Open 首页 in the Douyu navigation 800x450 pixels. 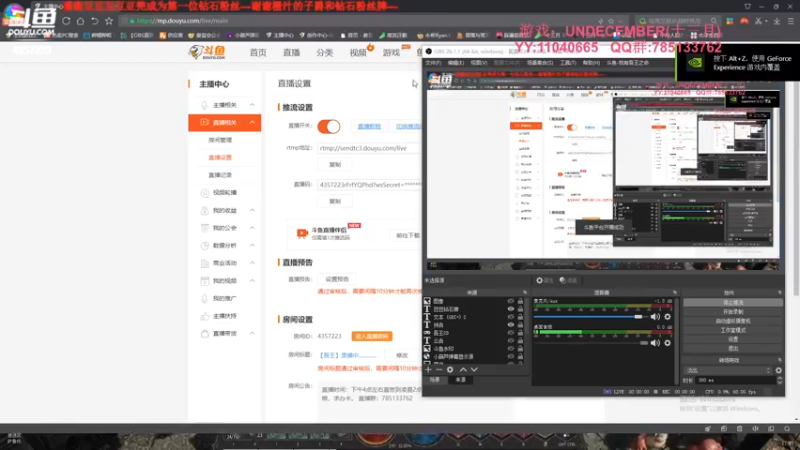click(x=258, y=53)
